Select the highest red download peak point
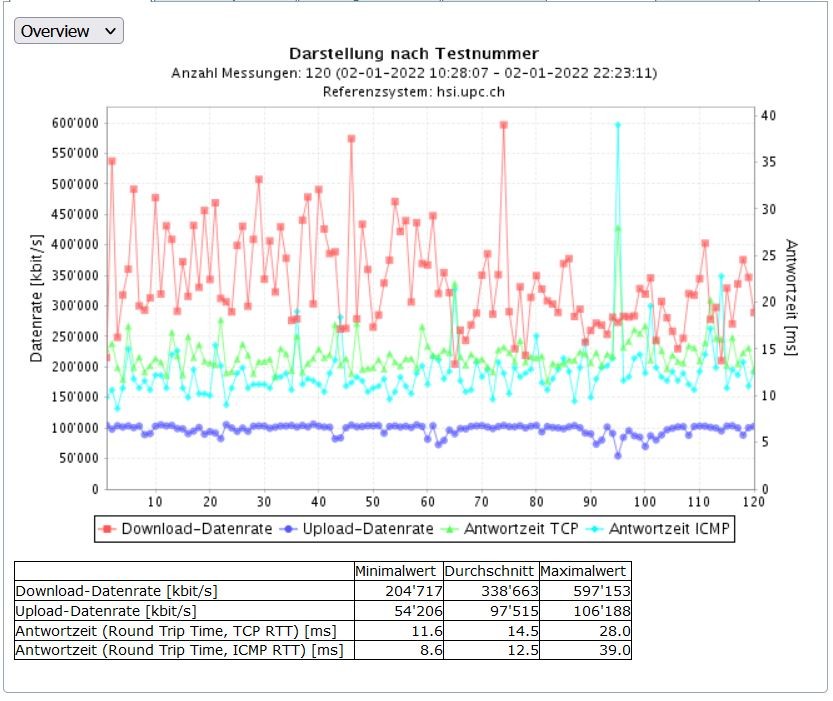 [504, 125]
